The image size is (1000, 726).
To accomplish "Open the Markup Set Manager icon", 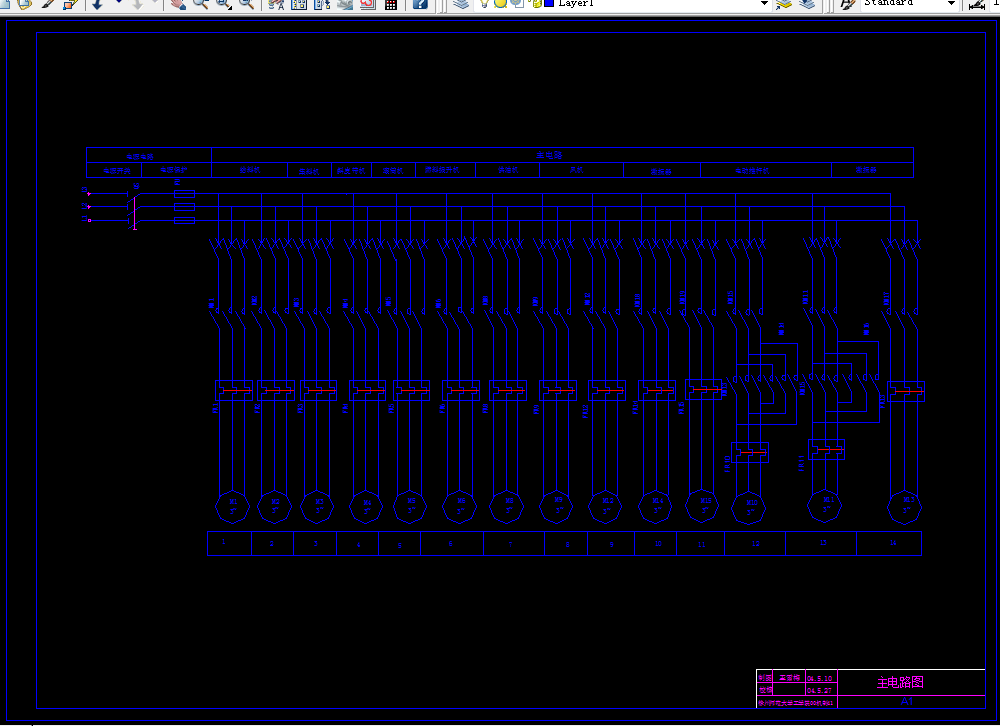I will (368, 4).
